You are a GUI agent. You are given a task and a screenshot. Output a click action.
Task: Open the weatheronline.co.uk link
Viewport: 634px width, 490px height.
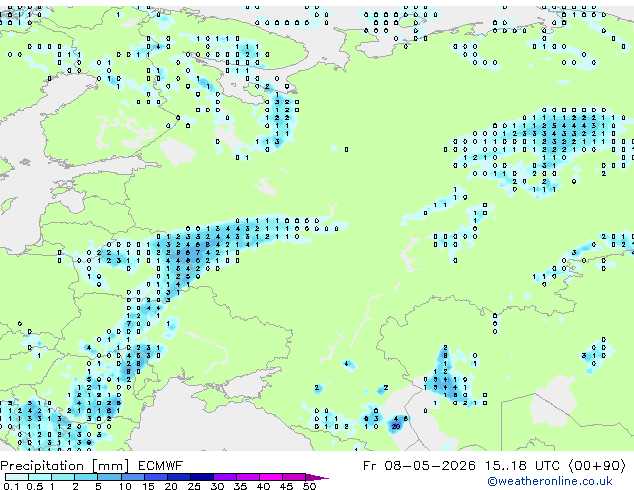(550, 481)
